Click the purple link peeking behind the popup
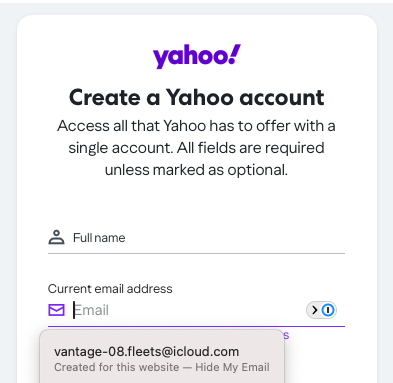The height and width of the screenshot is (383, 393). tap(286, 335)
